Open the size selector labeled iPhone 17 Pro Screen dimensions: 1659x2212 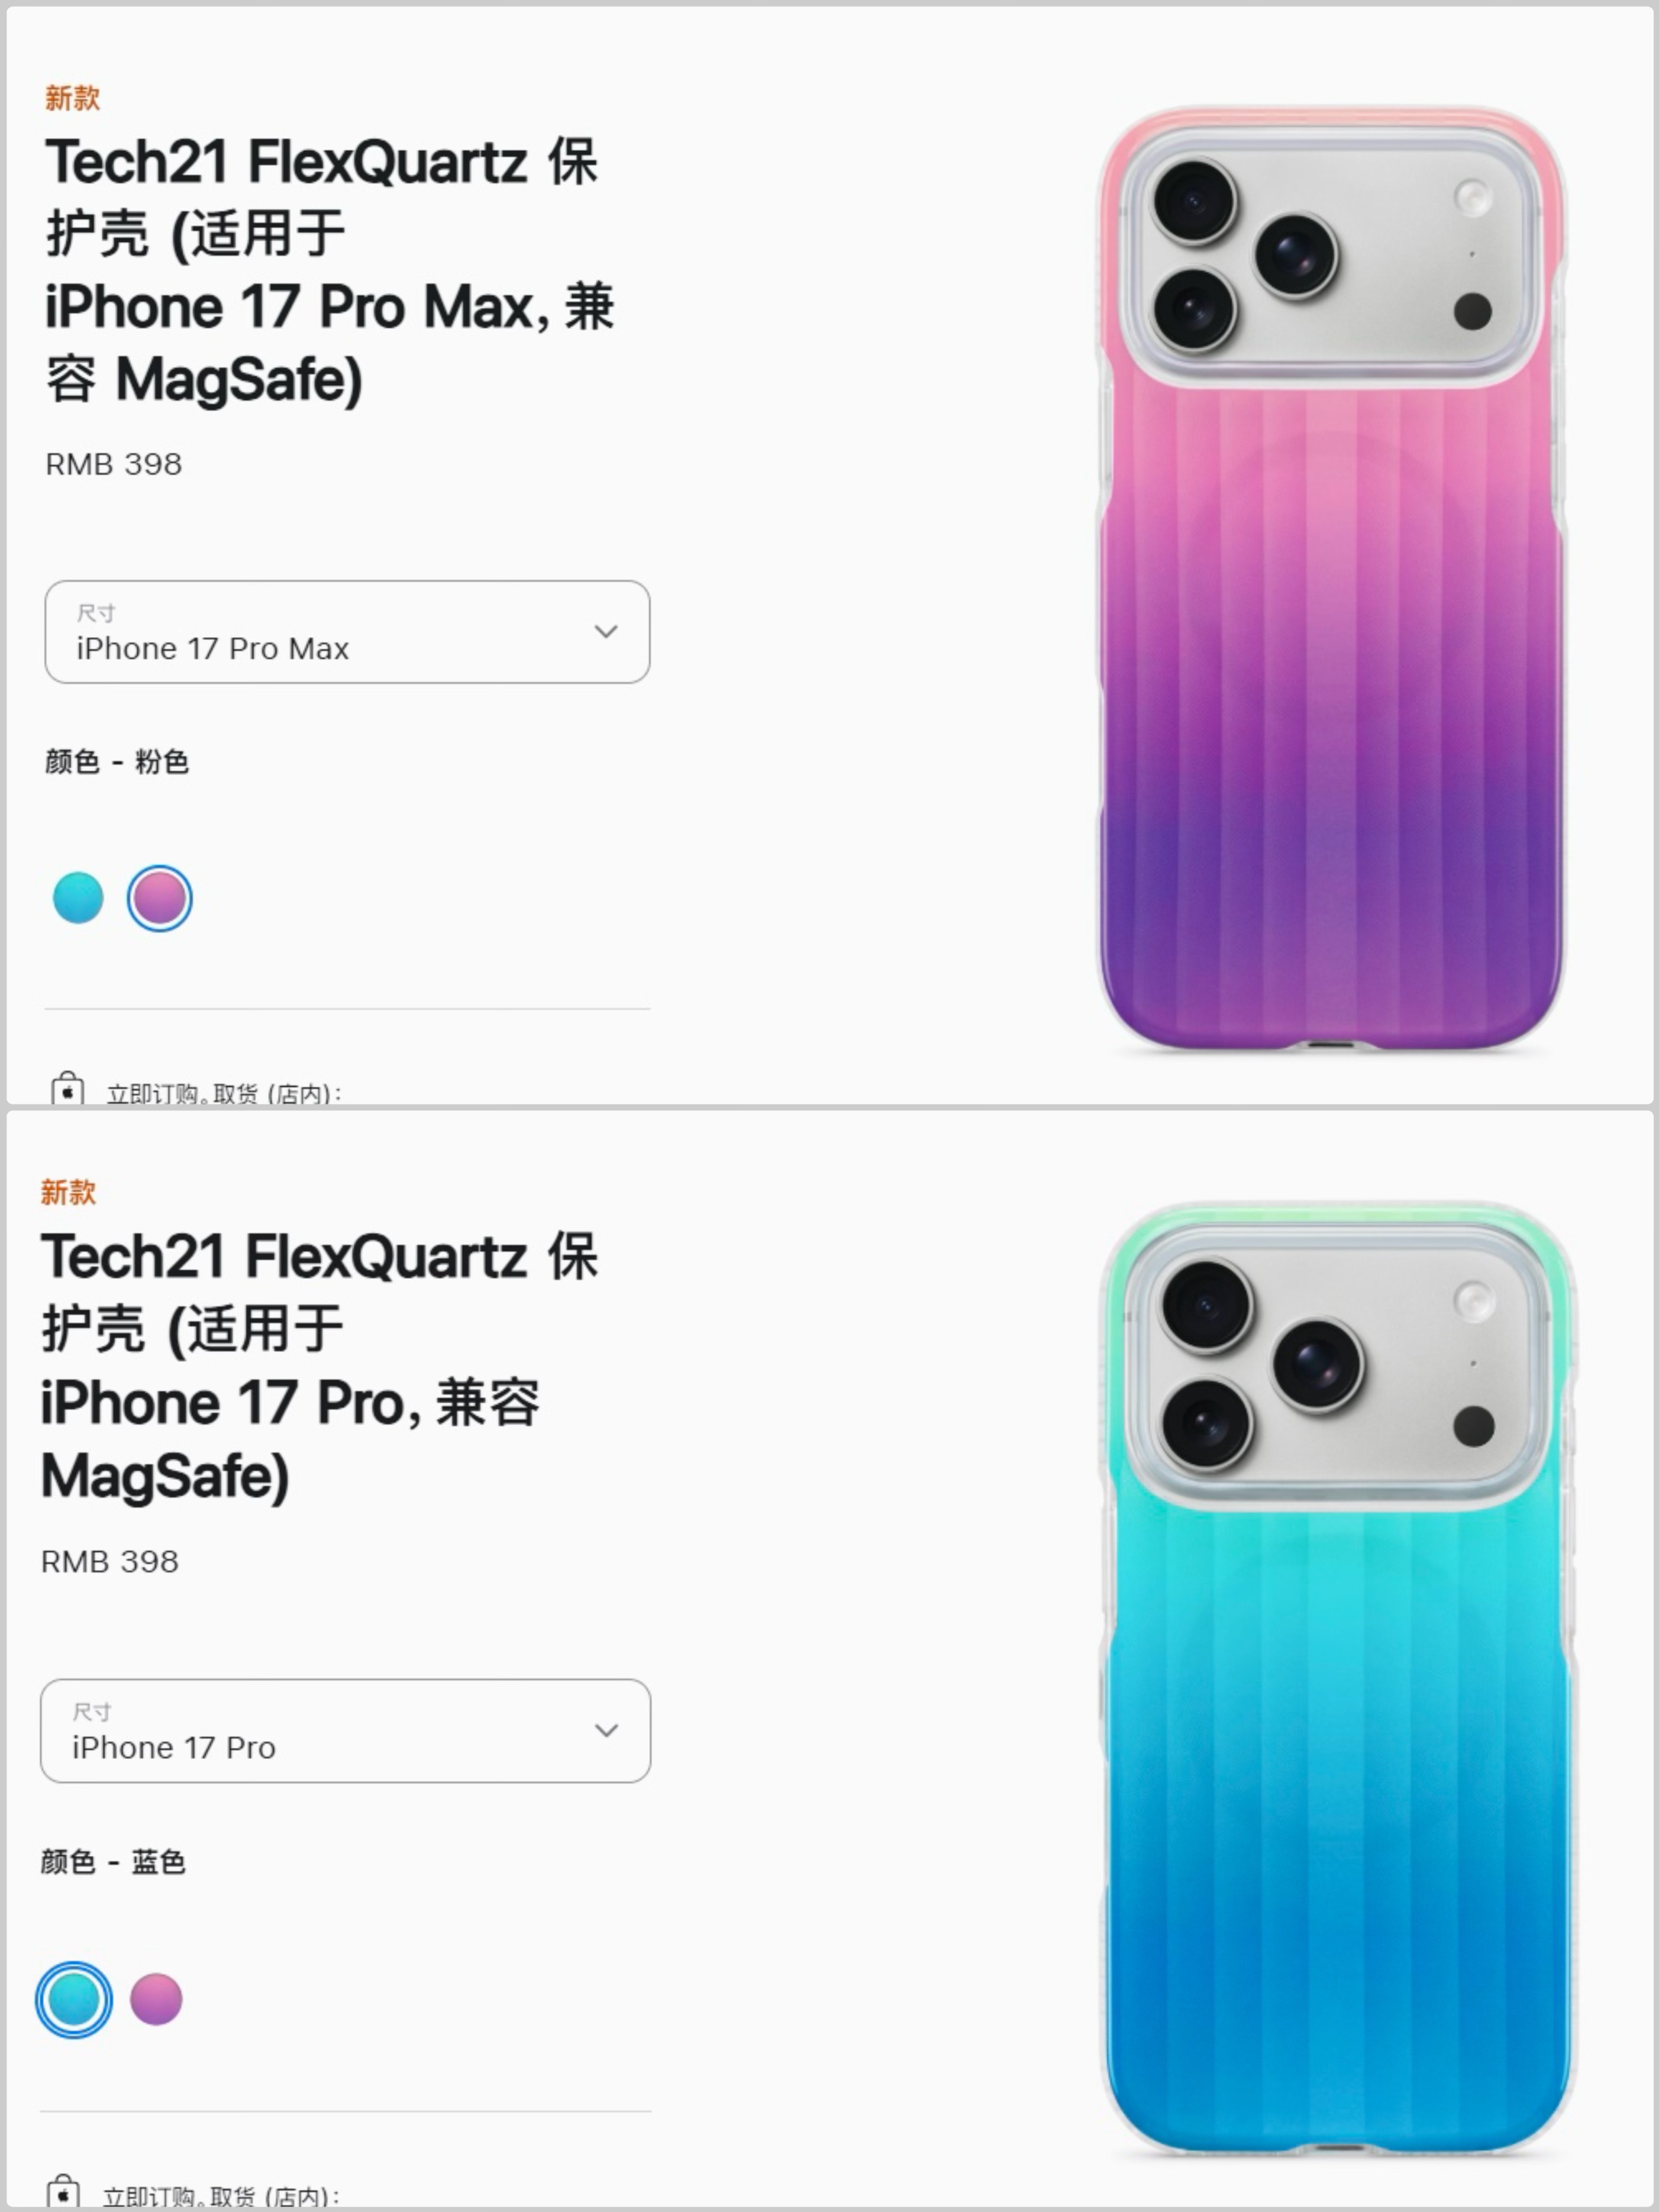click(x=345, y=1731)
